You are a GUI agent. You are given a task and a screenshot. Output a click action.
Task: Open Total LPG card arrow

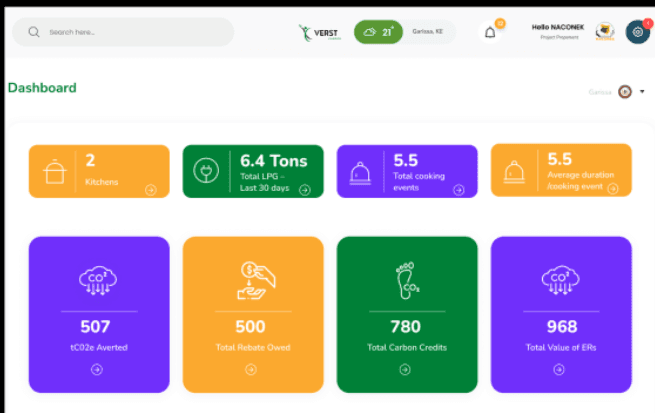click(304, 189)
